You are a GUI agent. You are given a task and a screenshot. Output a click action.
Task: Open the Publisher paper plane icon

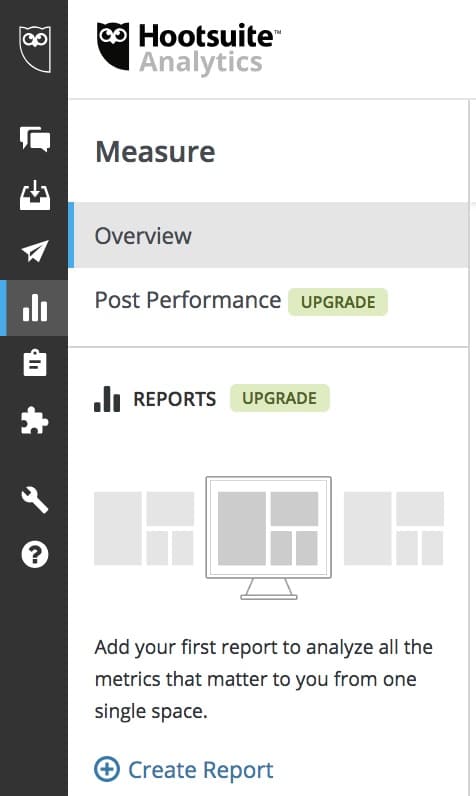tap(35, 251)
